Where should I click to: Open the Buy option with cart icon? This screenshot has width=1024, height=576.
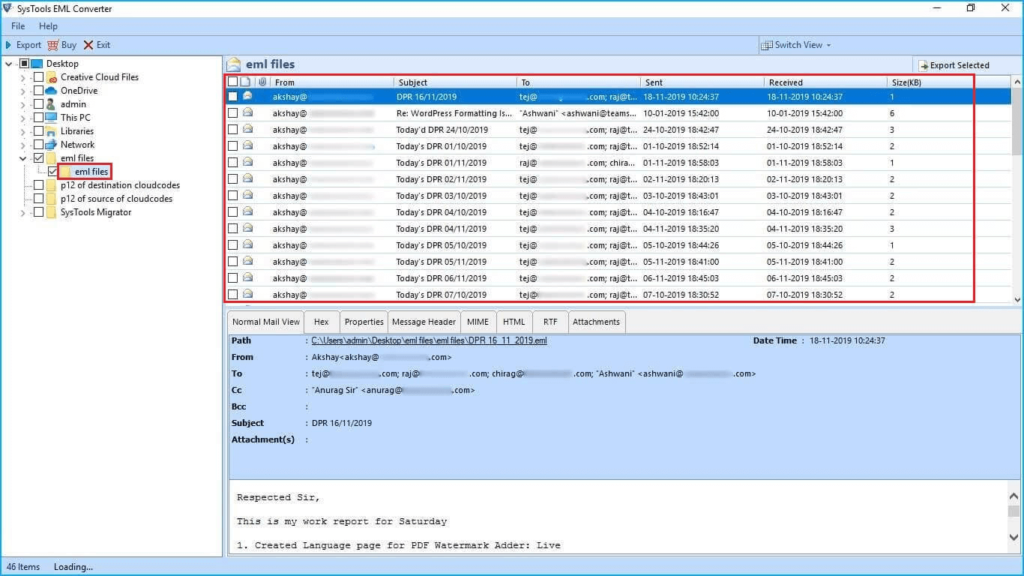pos(52,45)
